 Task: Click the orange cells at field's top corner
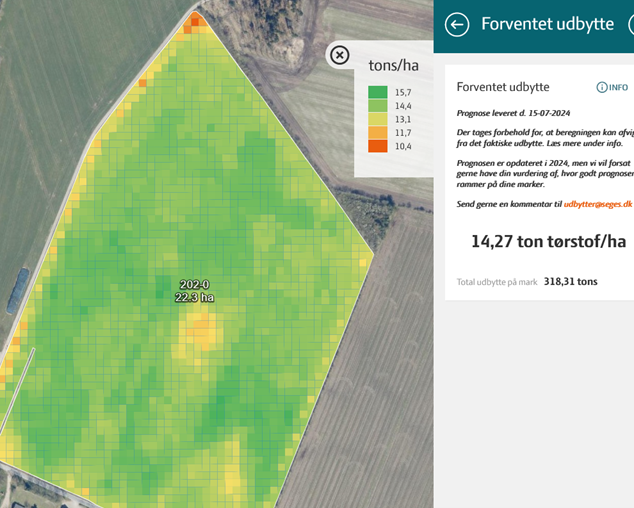(197, 19)
